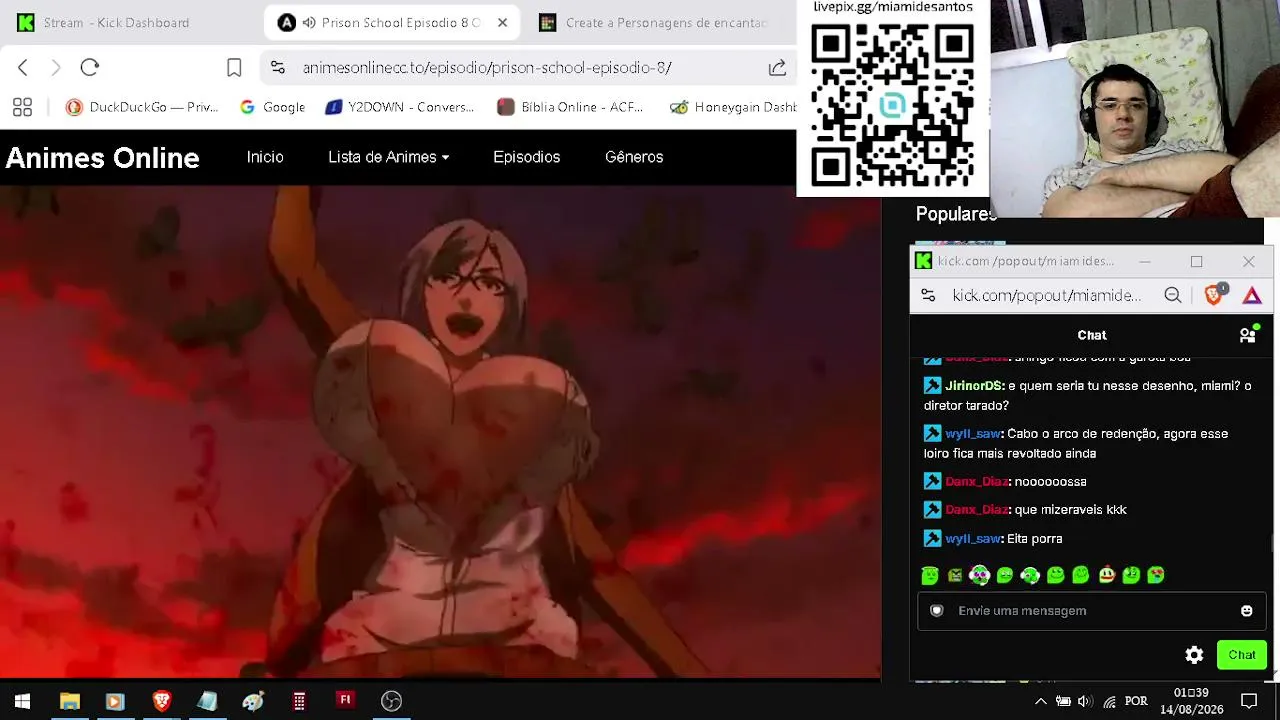Click the main browser address bar URL
This screenshot has width=1280, height=720.
click(487, 68)
